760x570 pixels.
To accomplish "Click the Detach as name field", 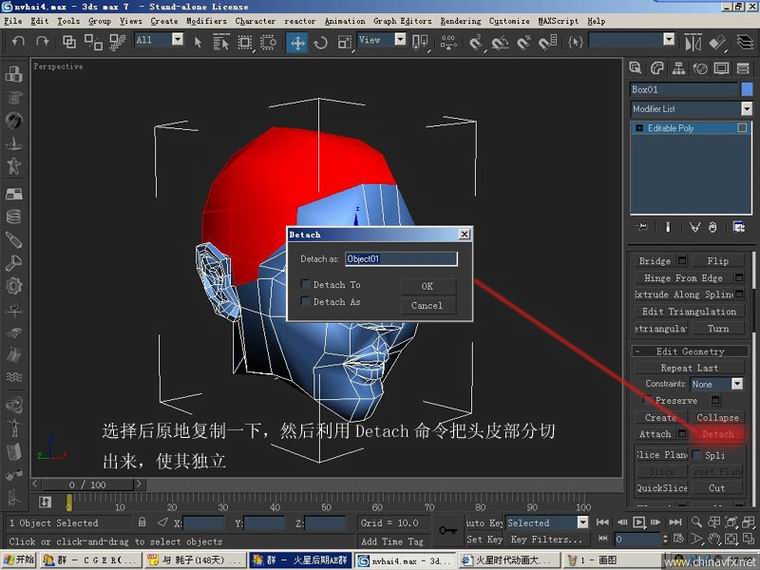I will (x=401, y=259).
